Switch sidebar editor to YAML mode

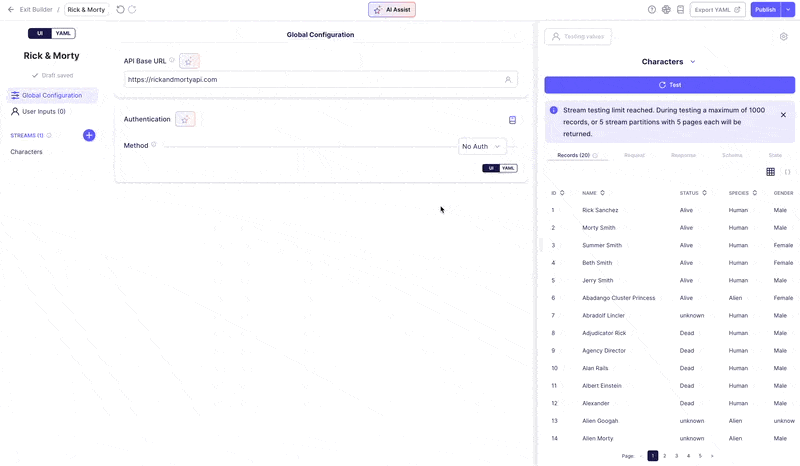click(x=63, y=33)
